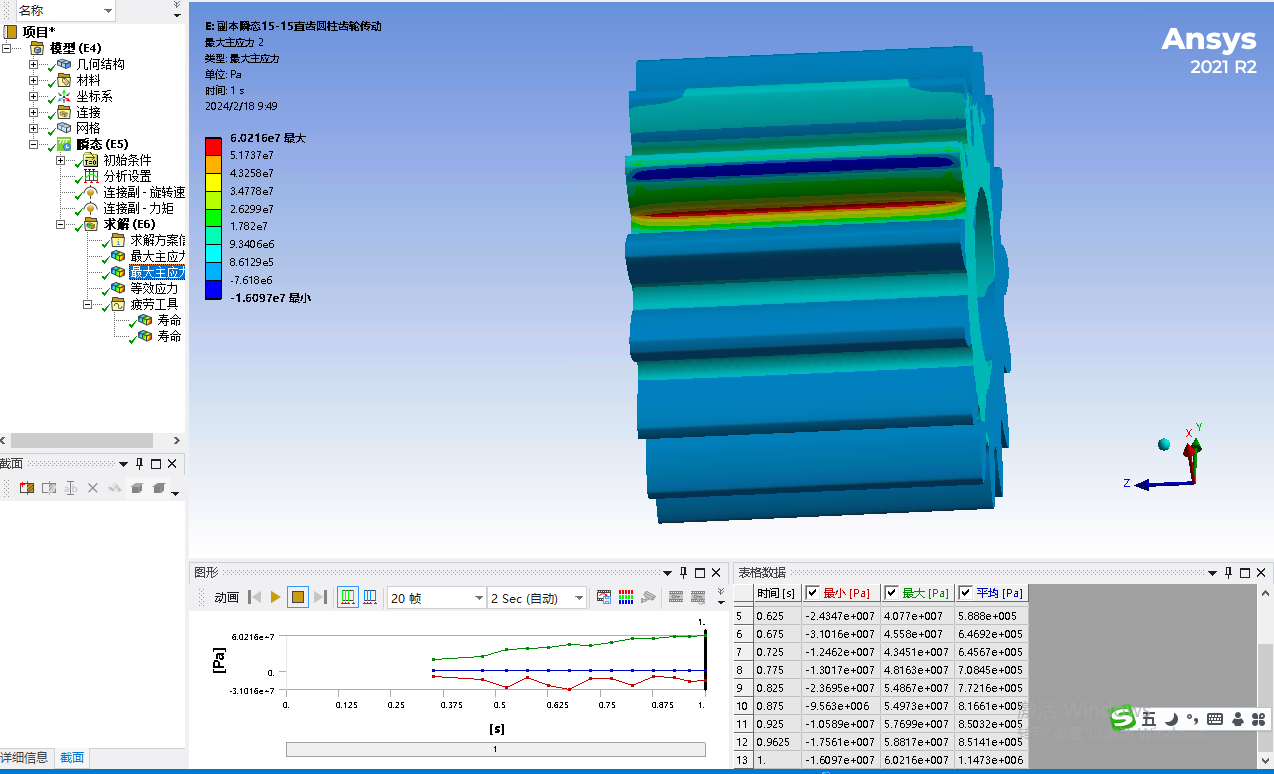Click the cyan ISO view ball
1274x774 pixels.
pos(1164,444)
